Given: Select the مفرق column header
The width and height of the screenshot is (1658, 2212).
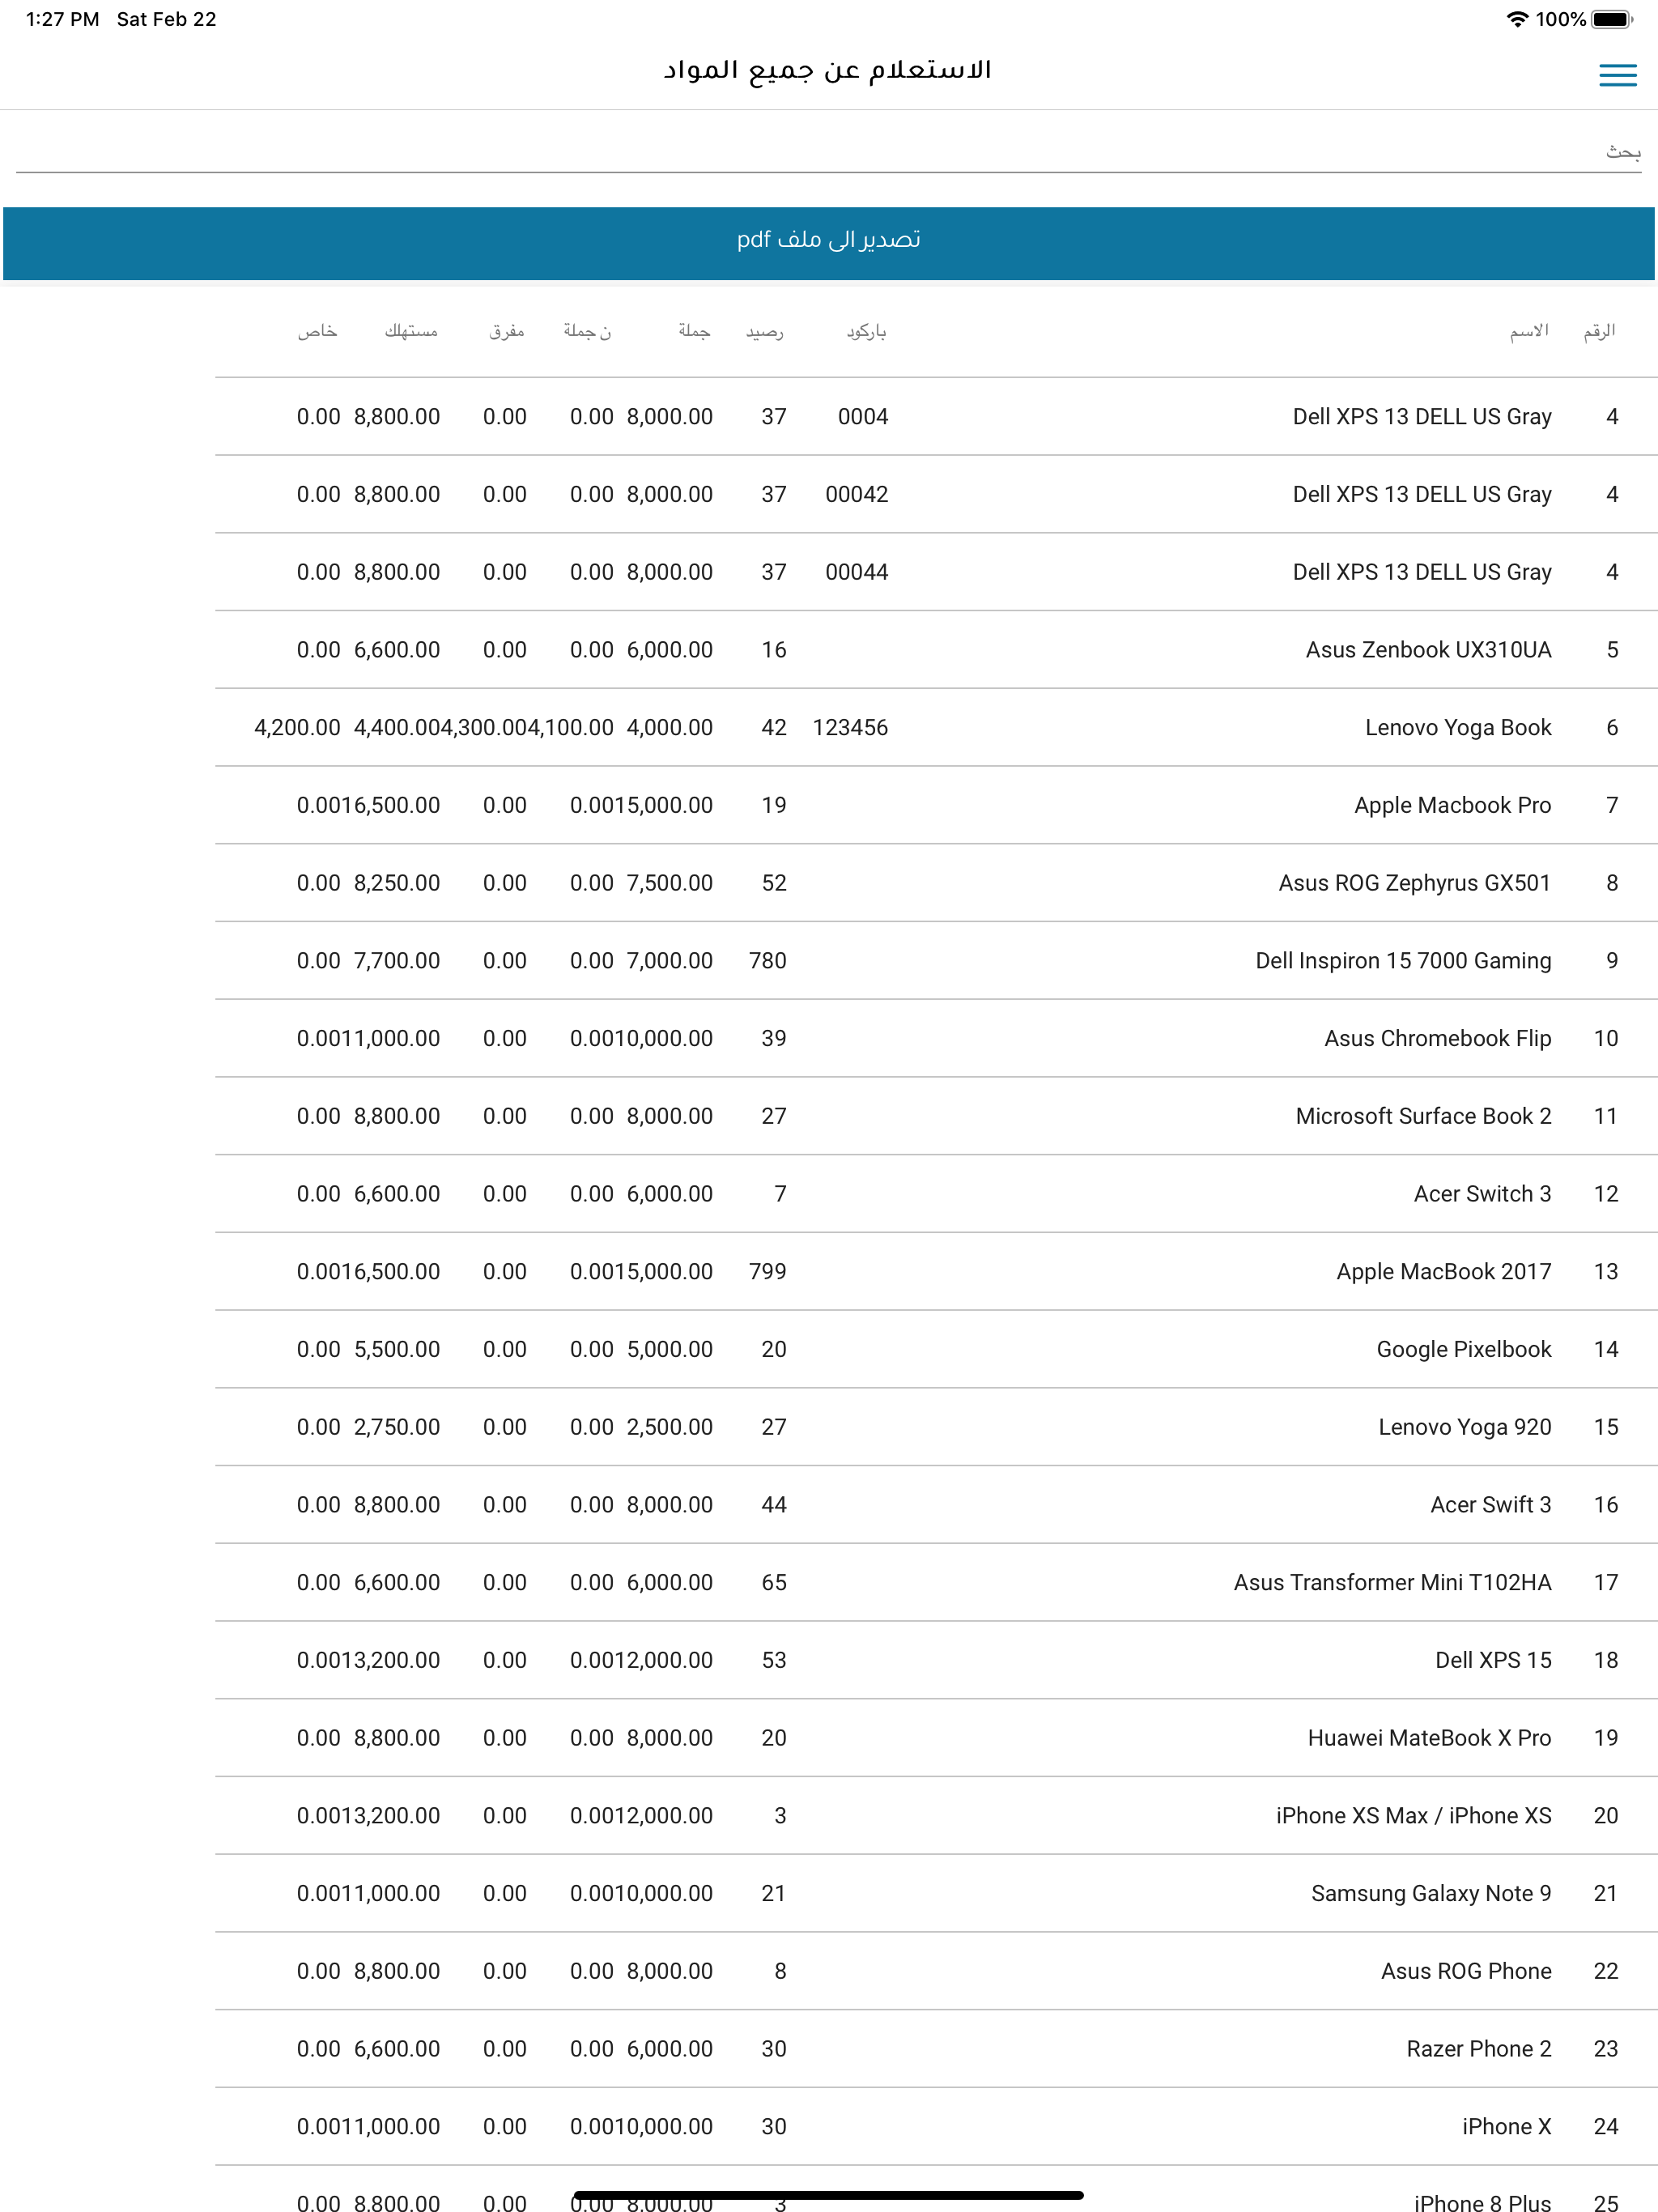Looking at the screenshot, I should click(506, 331).
